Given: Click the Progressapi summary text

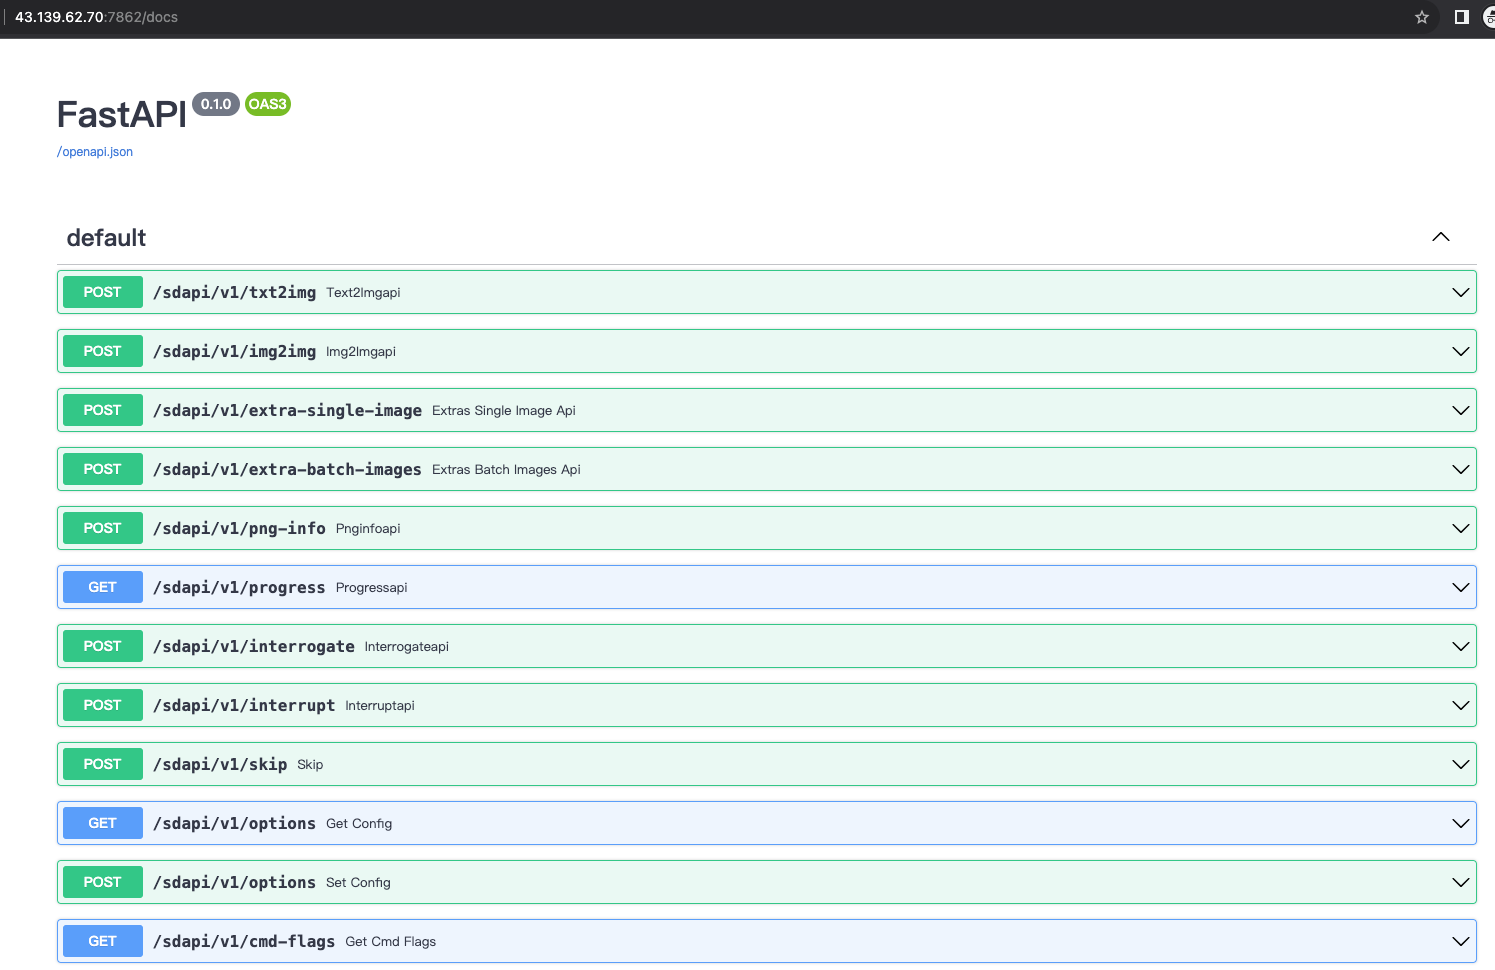Looking at the screenshot, I should coord(372,588).
